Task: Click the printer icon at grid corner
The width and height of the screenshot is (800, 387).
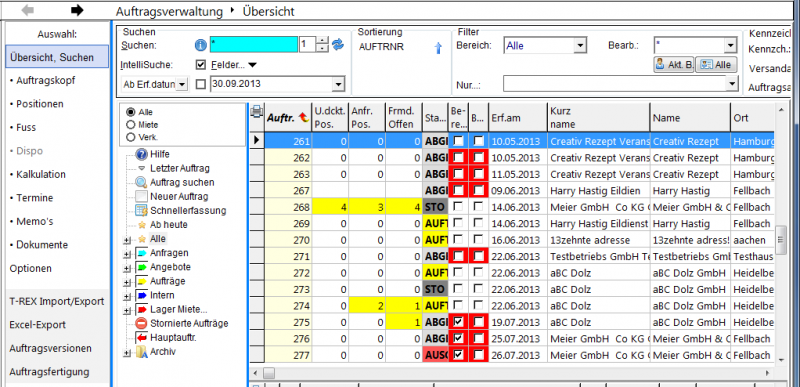Action: point(257,112)
